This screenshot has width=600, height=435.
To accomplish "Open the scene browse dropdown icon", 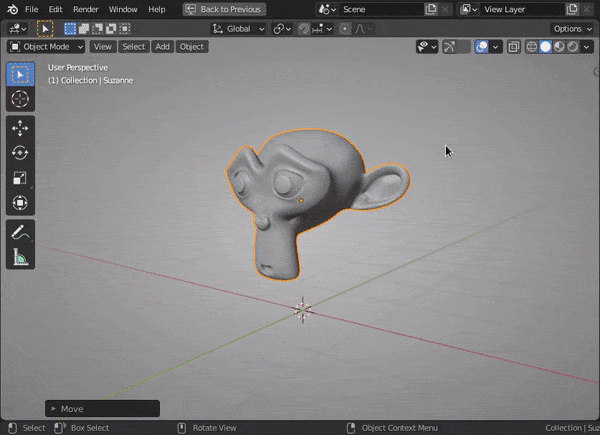I will [327, 9].
